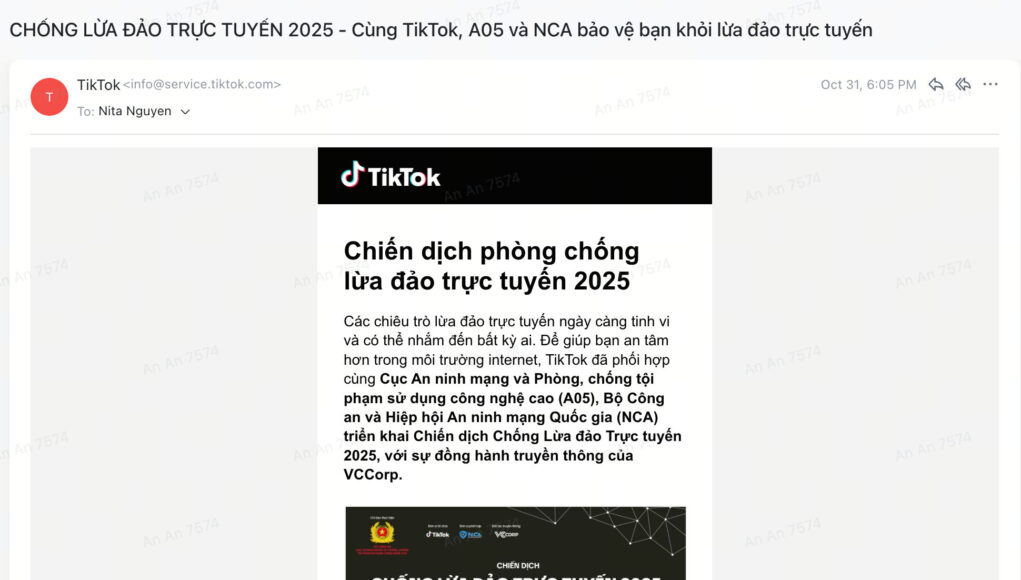Open the three-dot more actions menu

click(x=990, y=84)
